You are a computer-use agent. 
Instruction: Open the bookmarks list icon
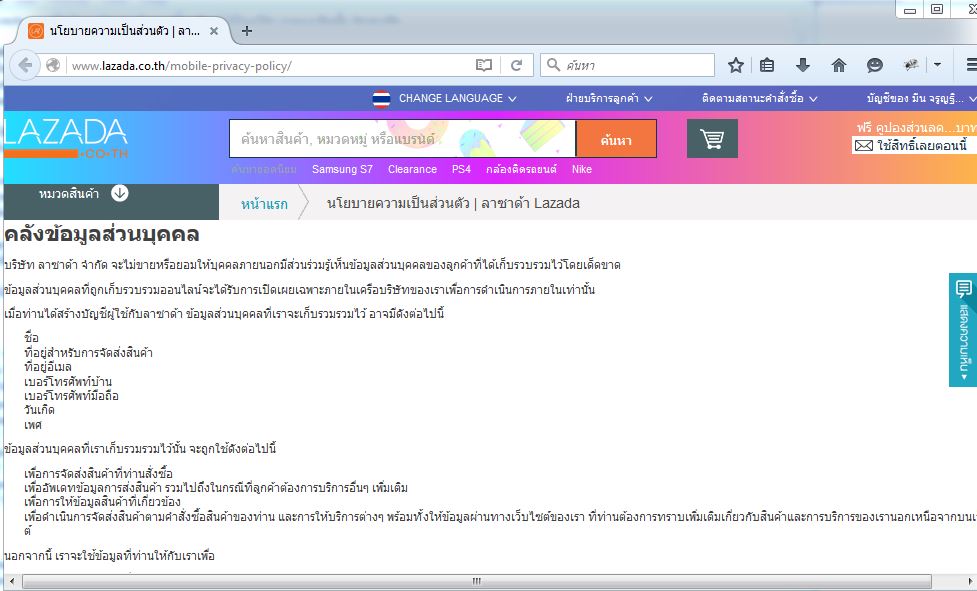click(767, 65)
